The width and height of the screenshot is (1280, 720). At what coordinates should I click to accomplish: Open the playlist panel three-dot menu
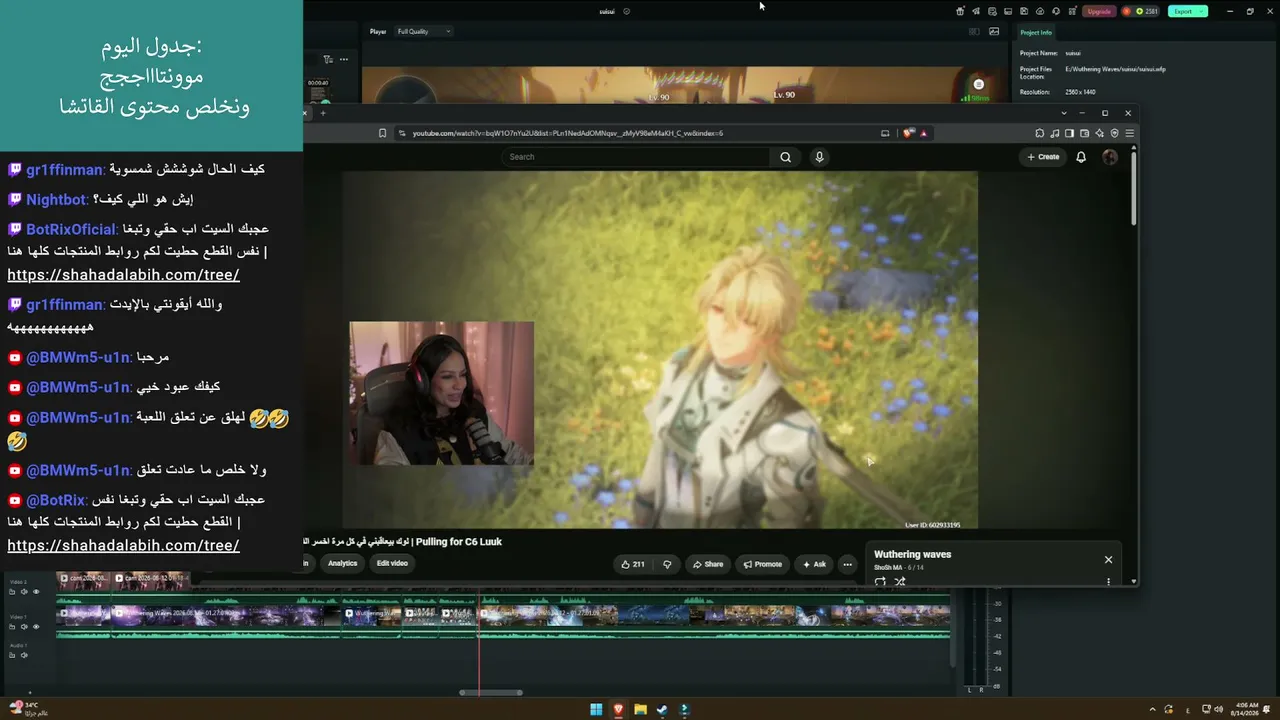click(1108, 581)
